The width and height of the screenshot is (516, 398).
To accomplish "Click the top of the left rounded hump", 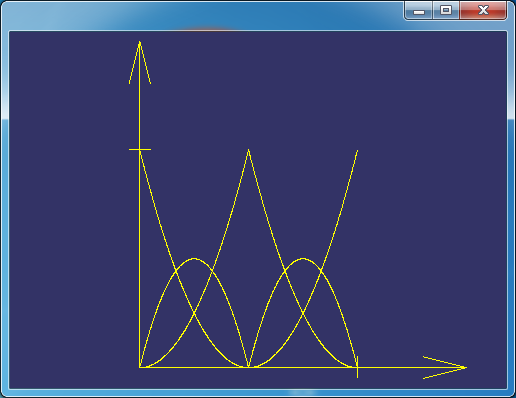I will tap(194, 258).
